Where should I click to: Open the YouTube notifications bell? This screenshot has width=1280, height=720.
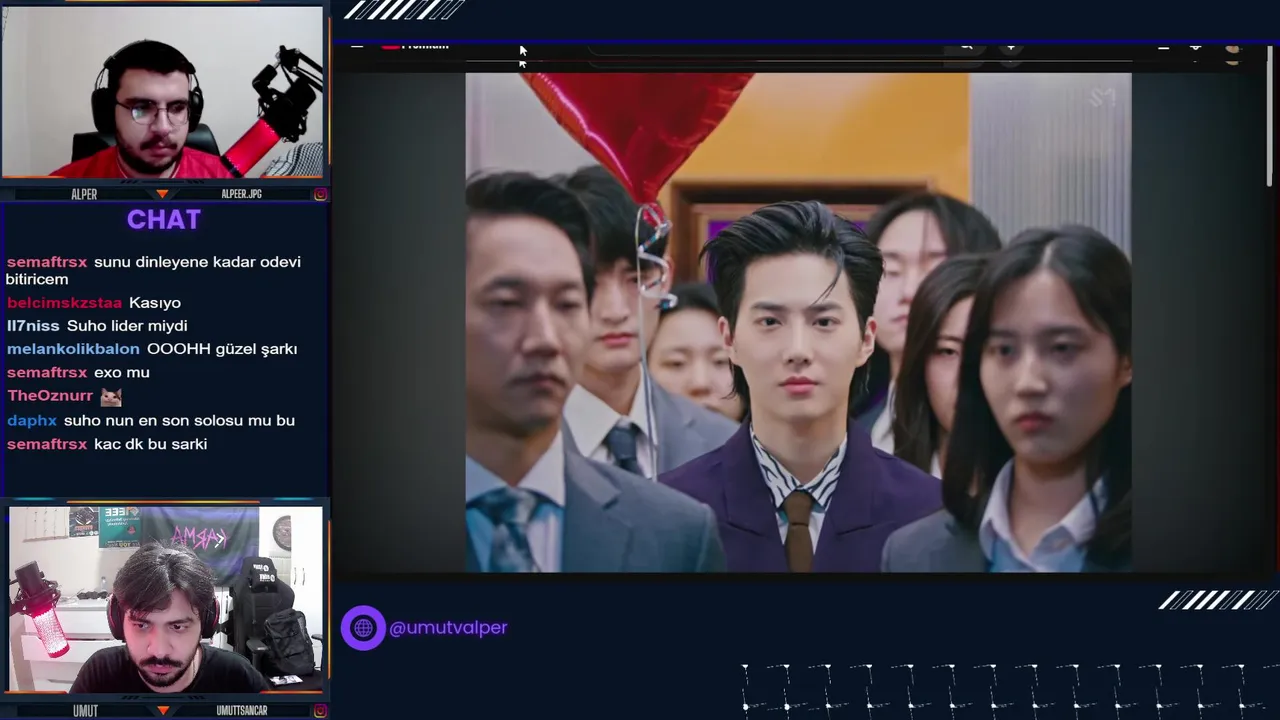tap(1195, 46)
